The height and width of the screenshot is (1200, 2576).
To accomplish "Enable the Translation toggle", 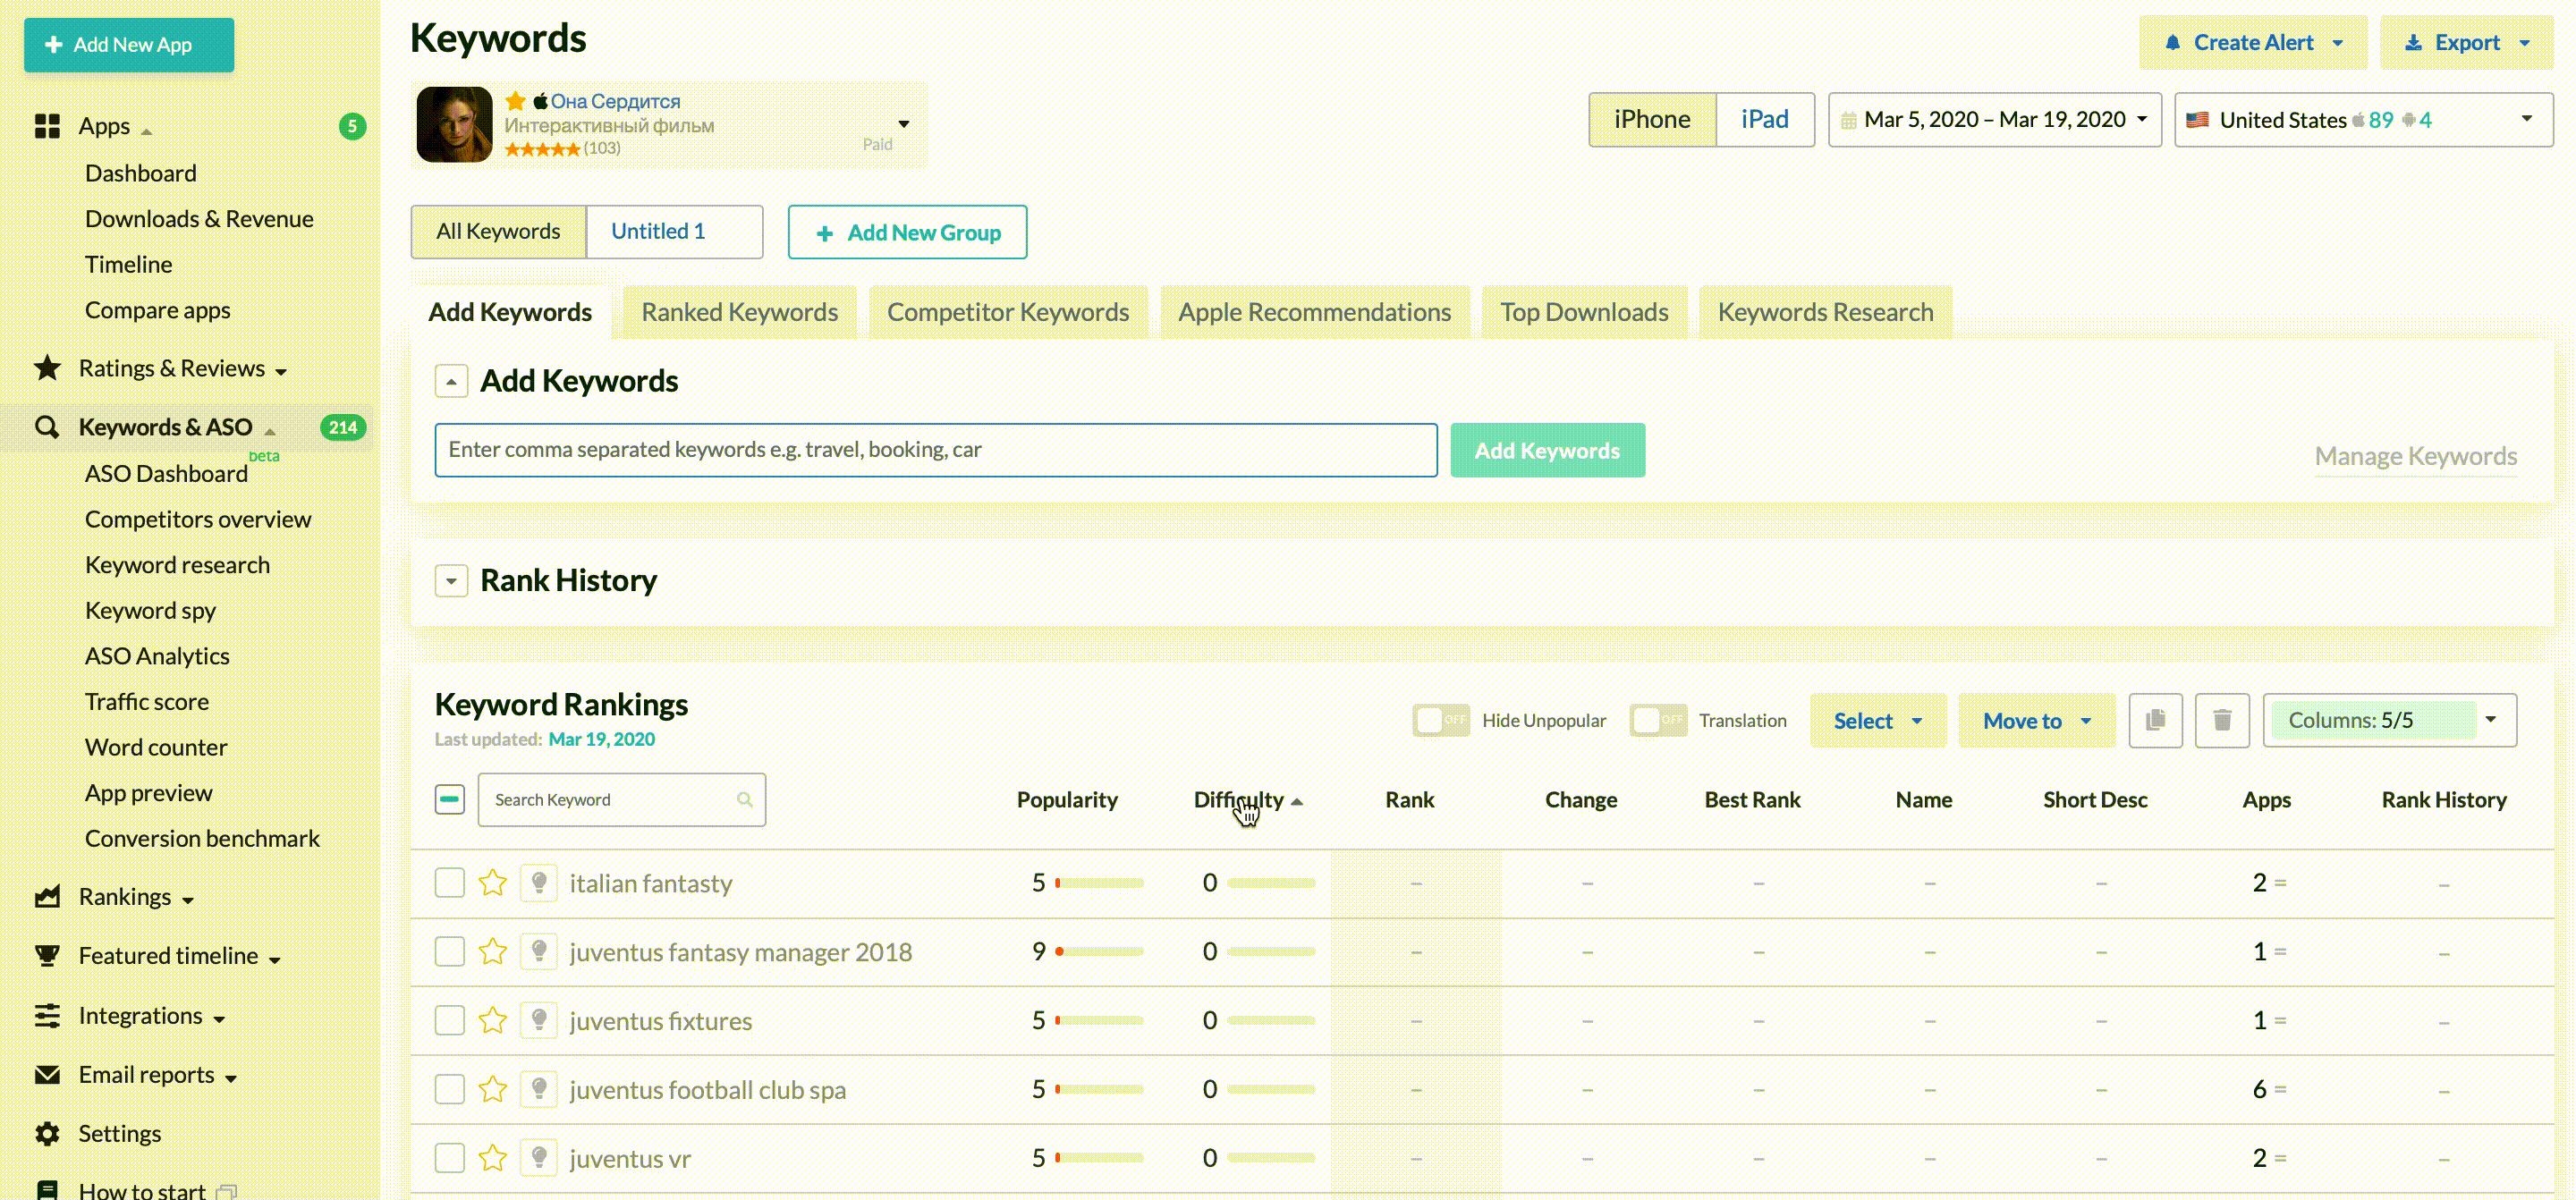I will [1657, 720].
